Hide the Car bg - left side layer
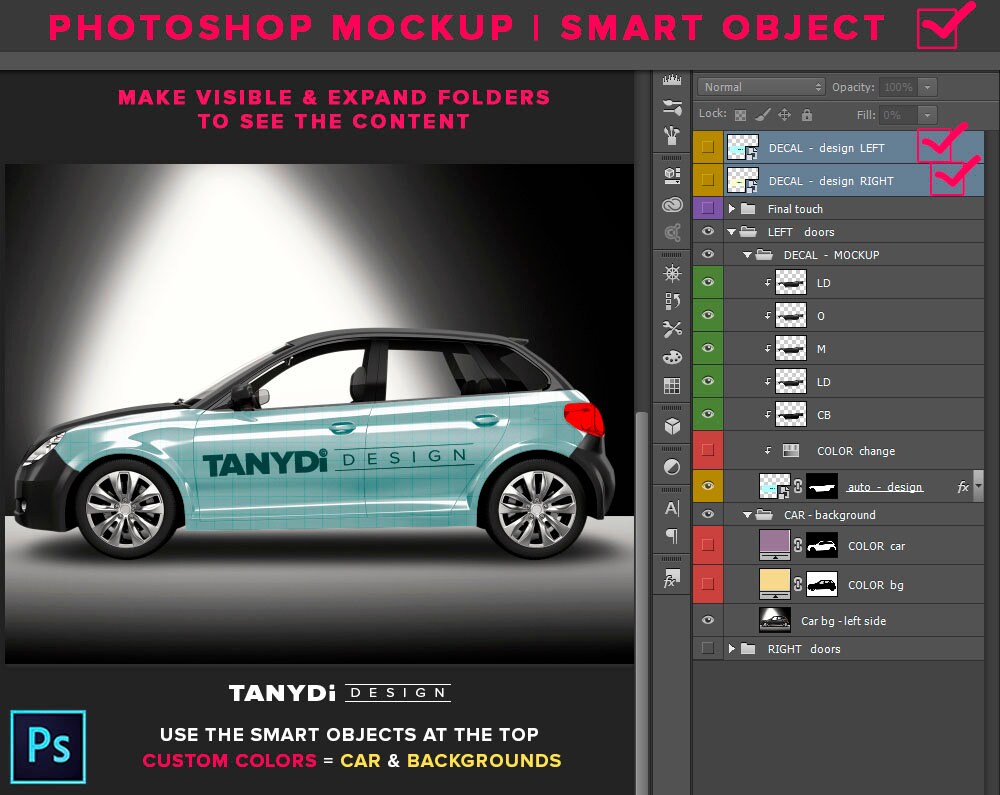1000x795 pixels. click(708, 620)
